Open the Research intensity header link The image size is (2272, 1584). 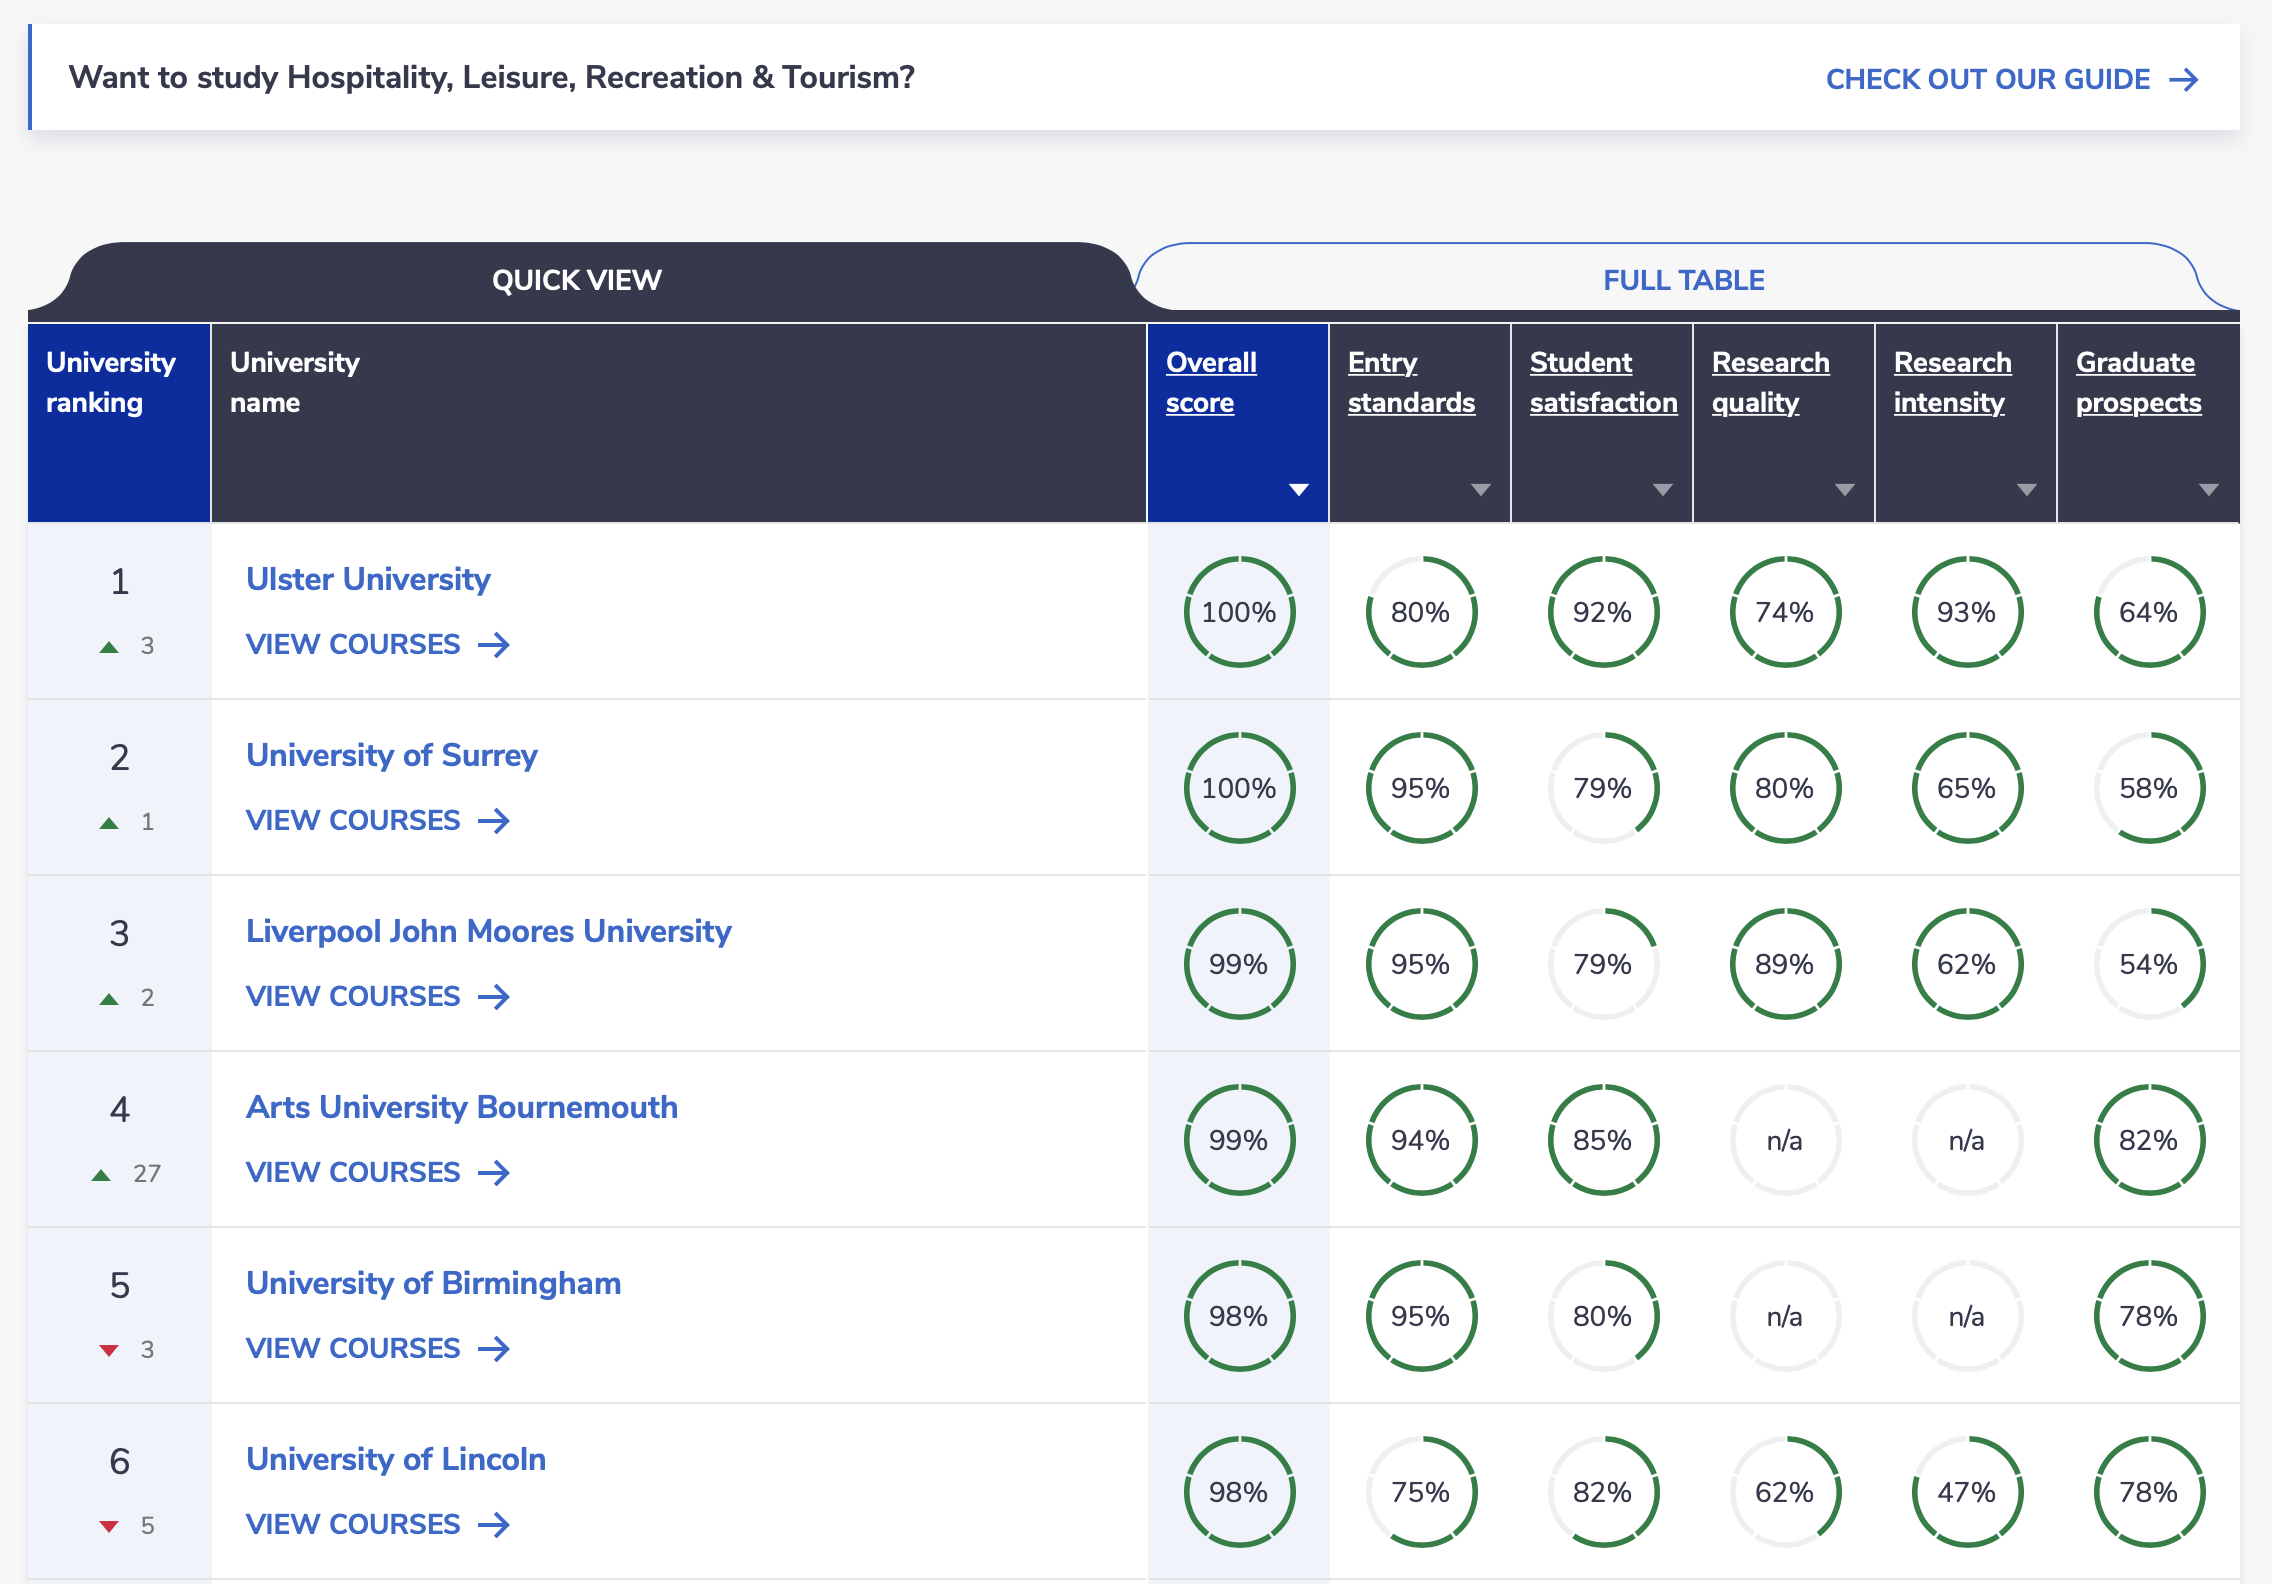1952,383
